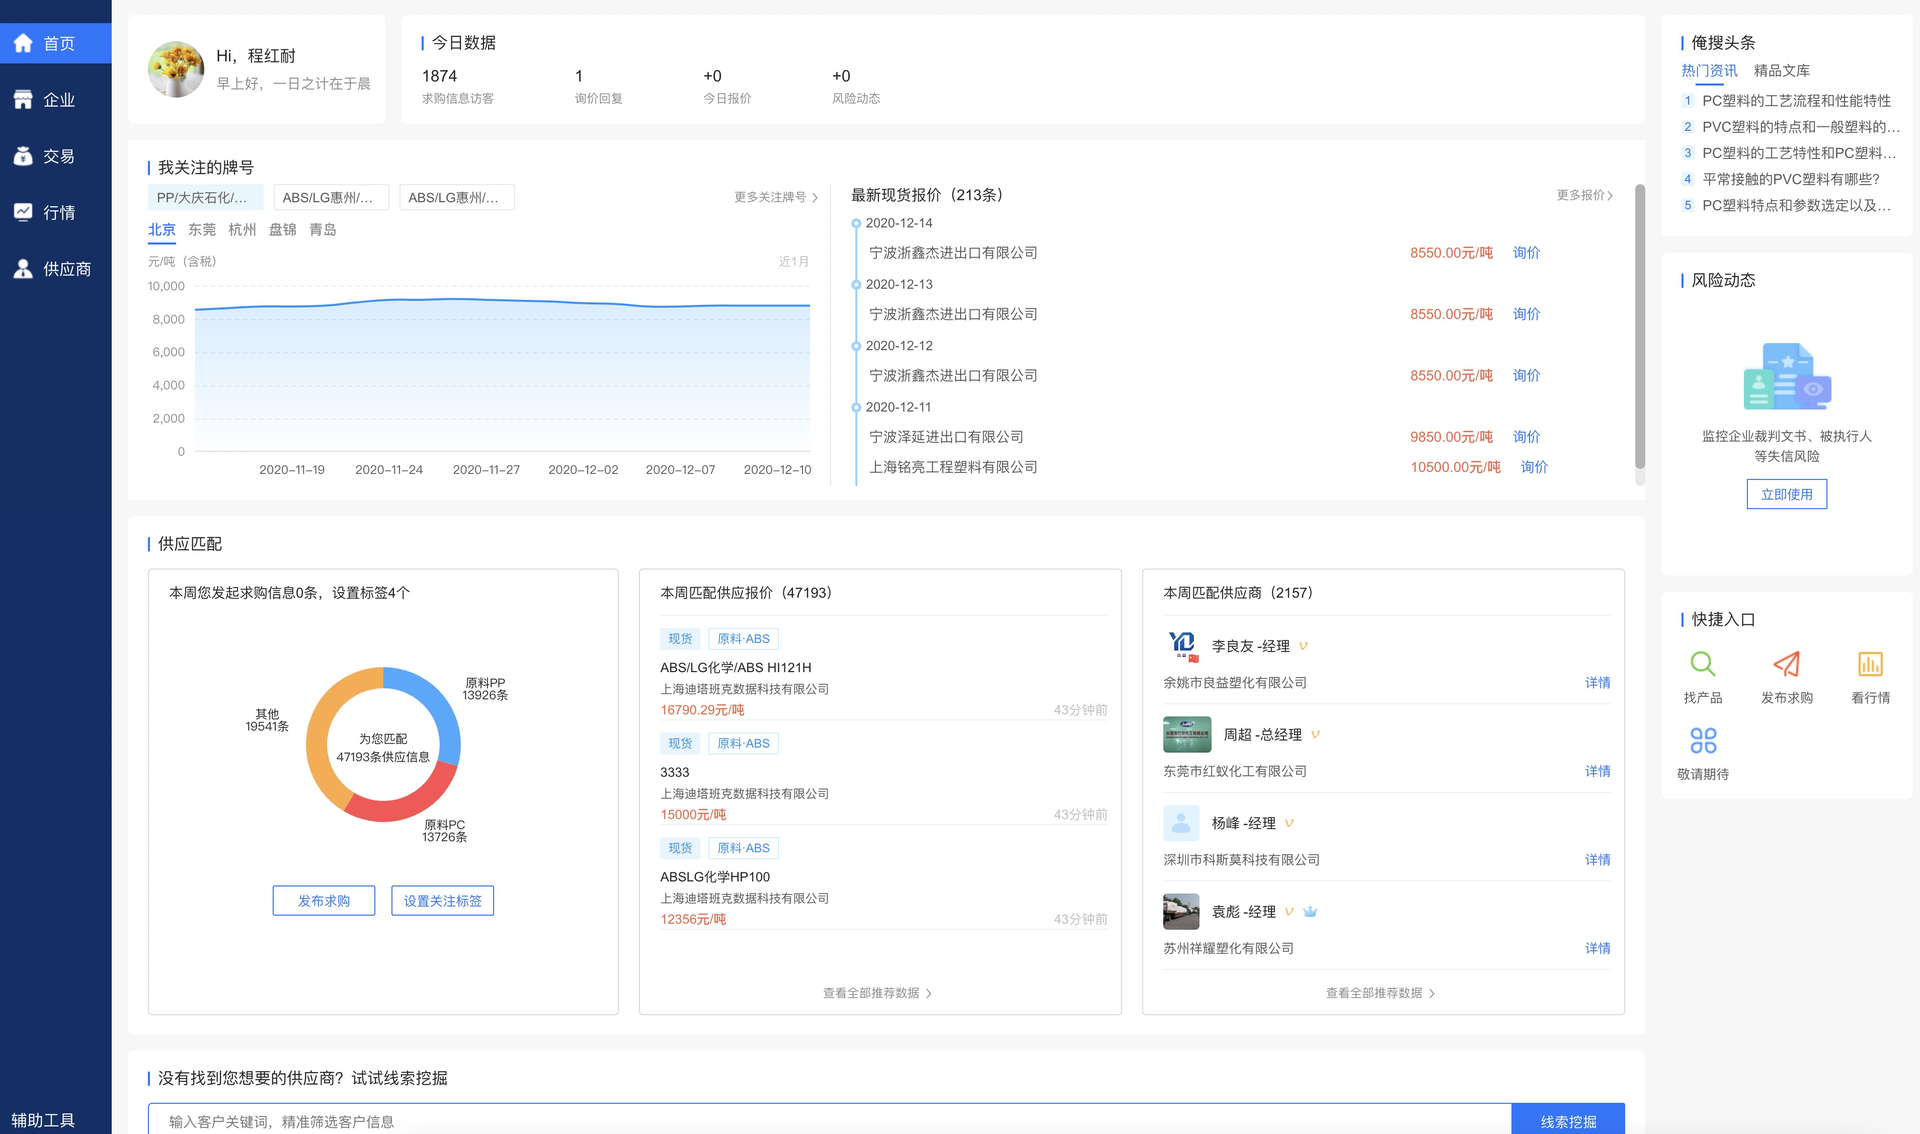Click the 设置关注标签 button
This screenshot has height=1134, width=1920.
(x=442, y=901)
